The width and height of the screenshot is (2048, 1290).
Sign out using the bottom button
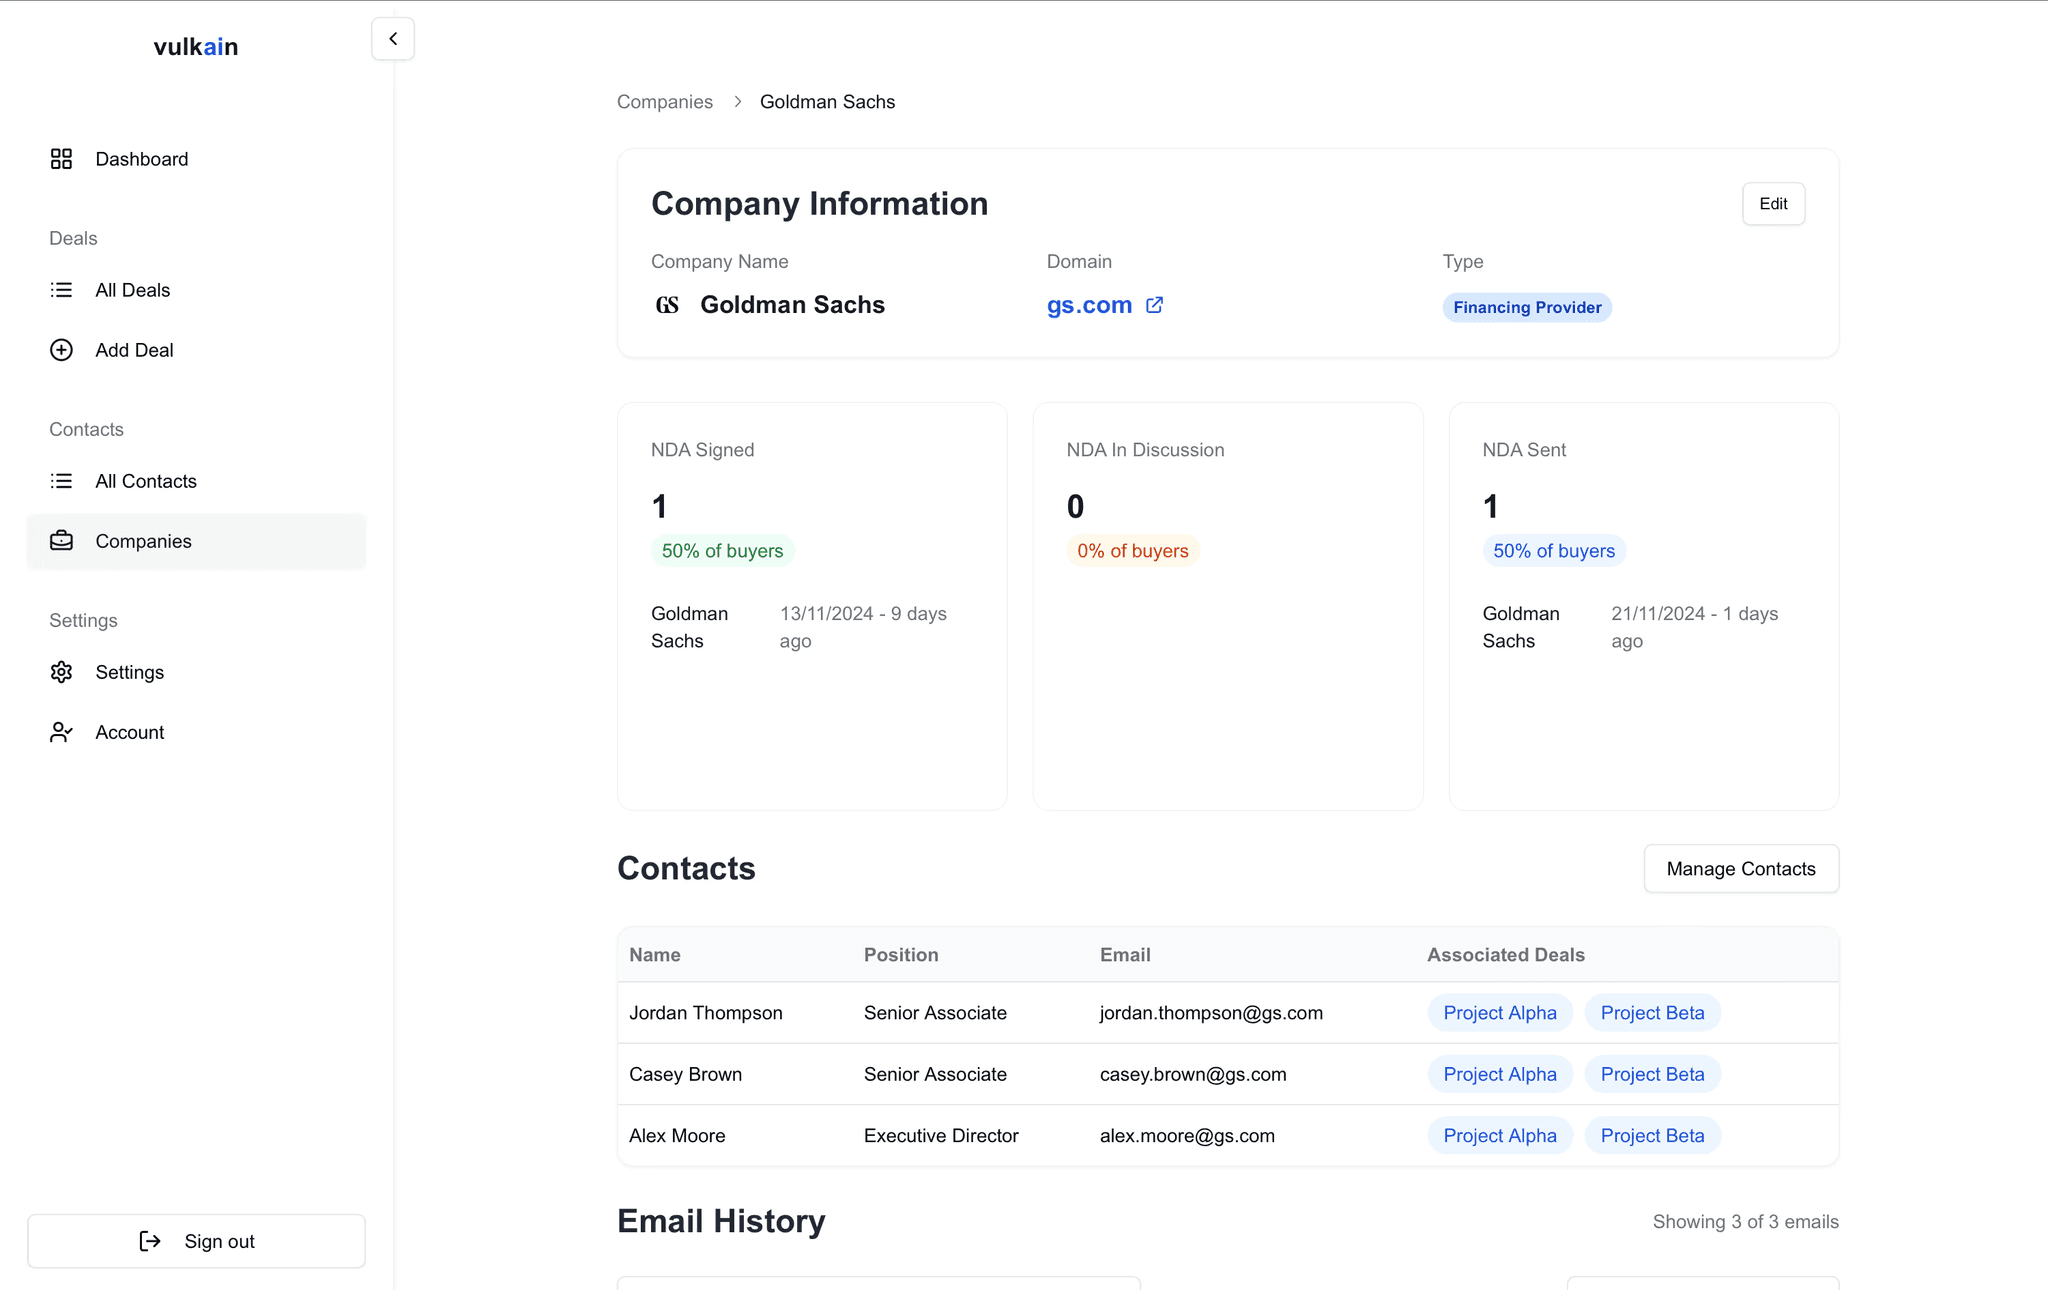(197, 1241)
